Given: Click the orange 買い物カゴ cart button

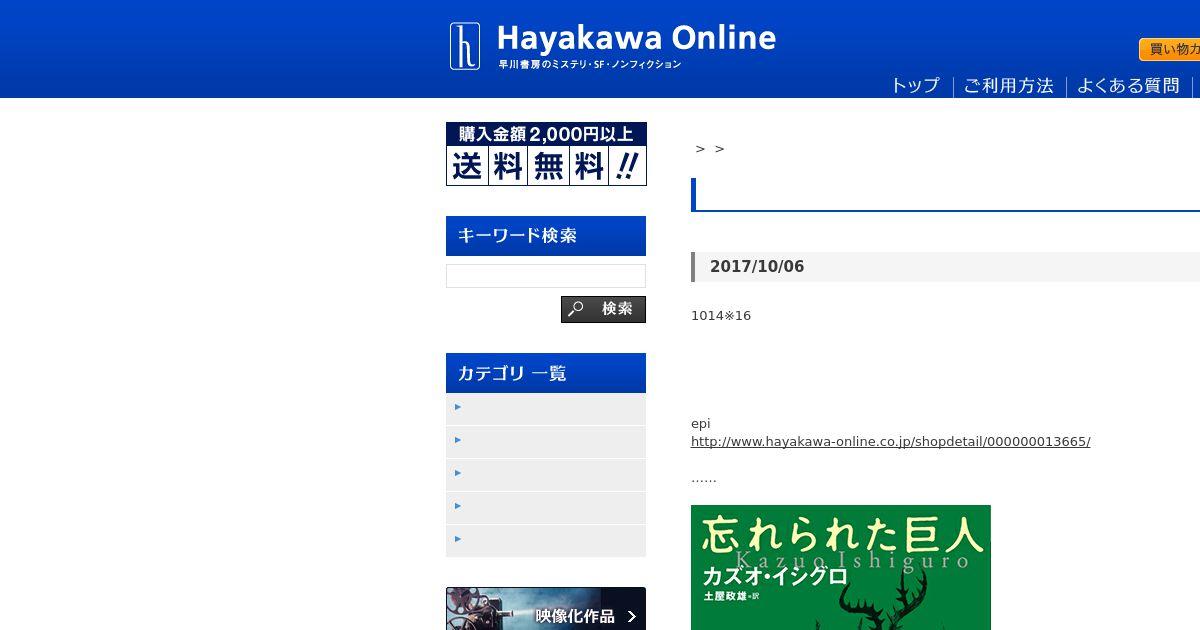Looking at the screenshot, I should coord(1170,49).
